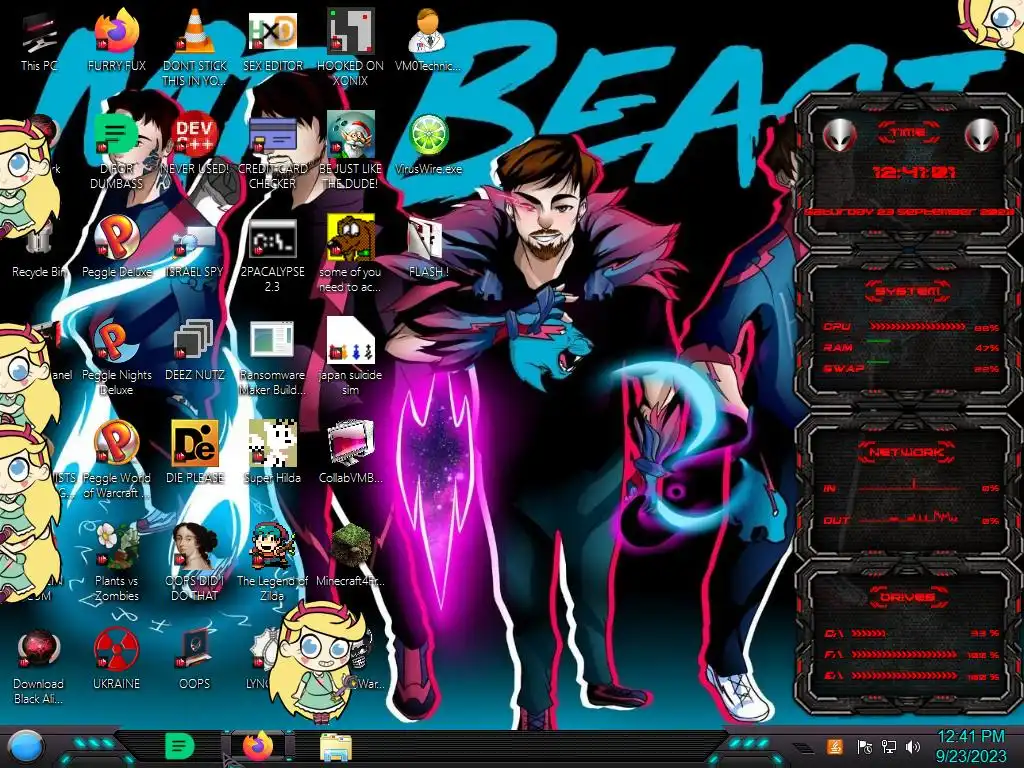Click the right alien head in the Time widget

click(982, 135)
